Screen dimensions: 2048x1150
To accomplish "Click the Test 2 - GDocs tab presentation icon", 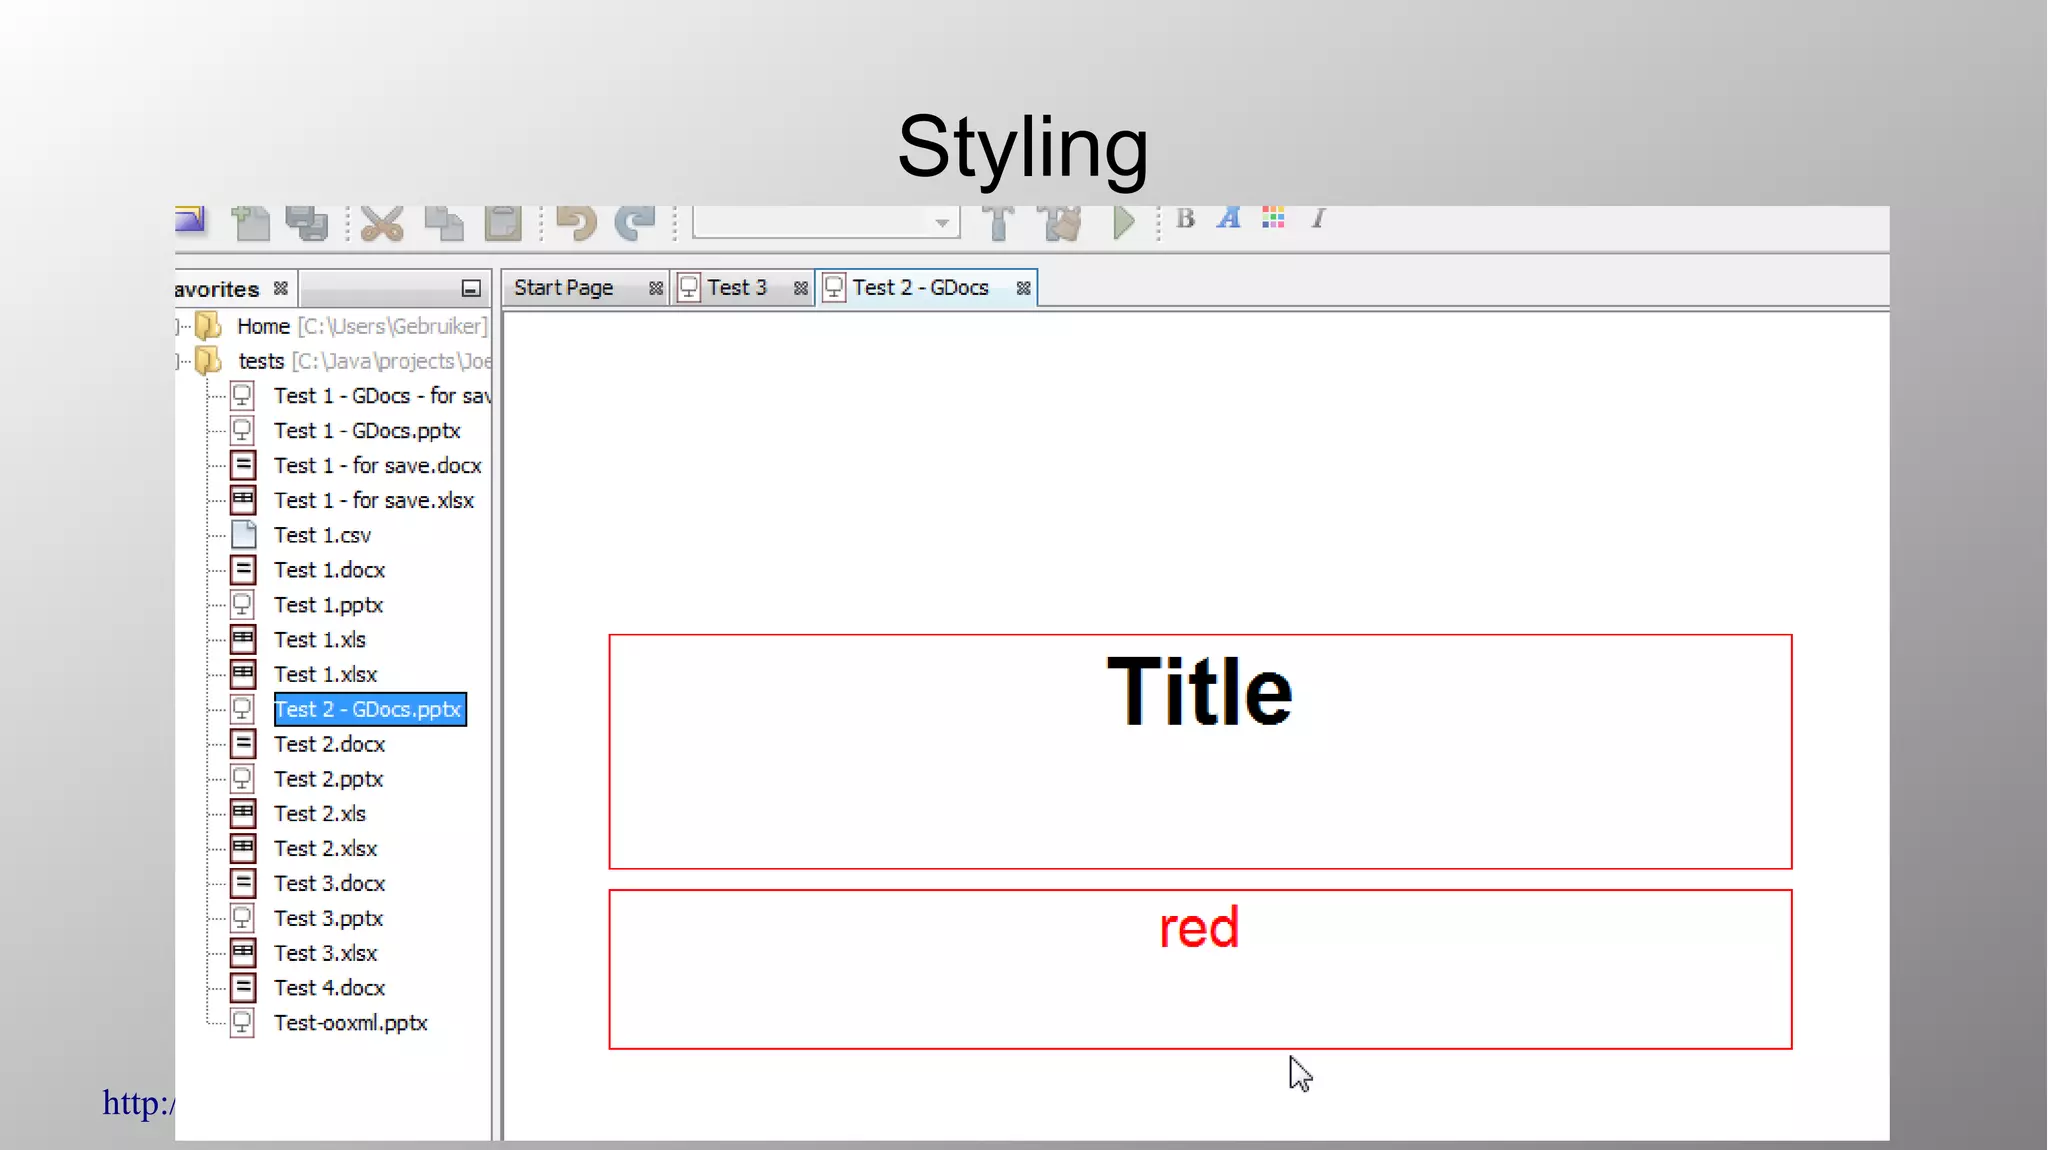I will [834, 288].
